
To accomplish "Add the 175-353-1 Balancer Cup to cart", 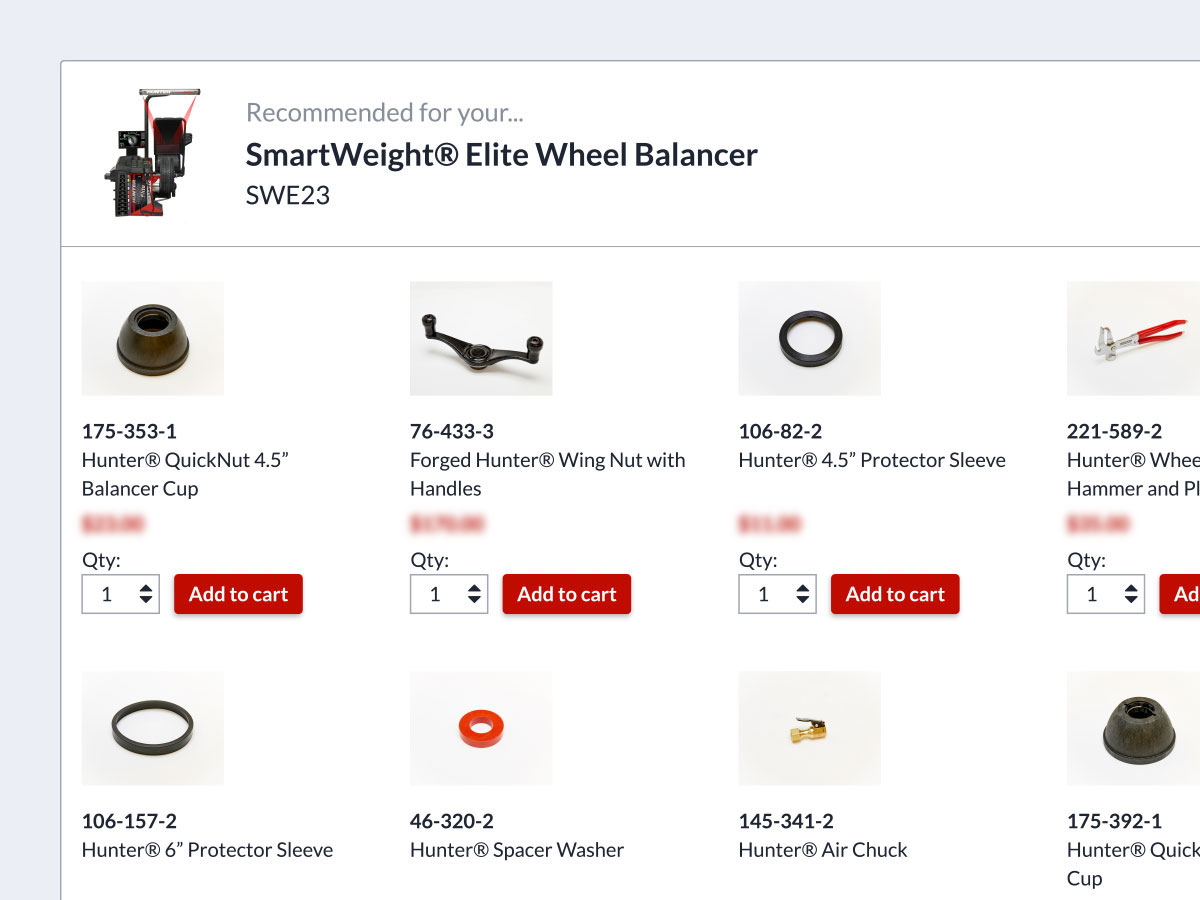I will coord(238,594).
